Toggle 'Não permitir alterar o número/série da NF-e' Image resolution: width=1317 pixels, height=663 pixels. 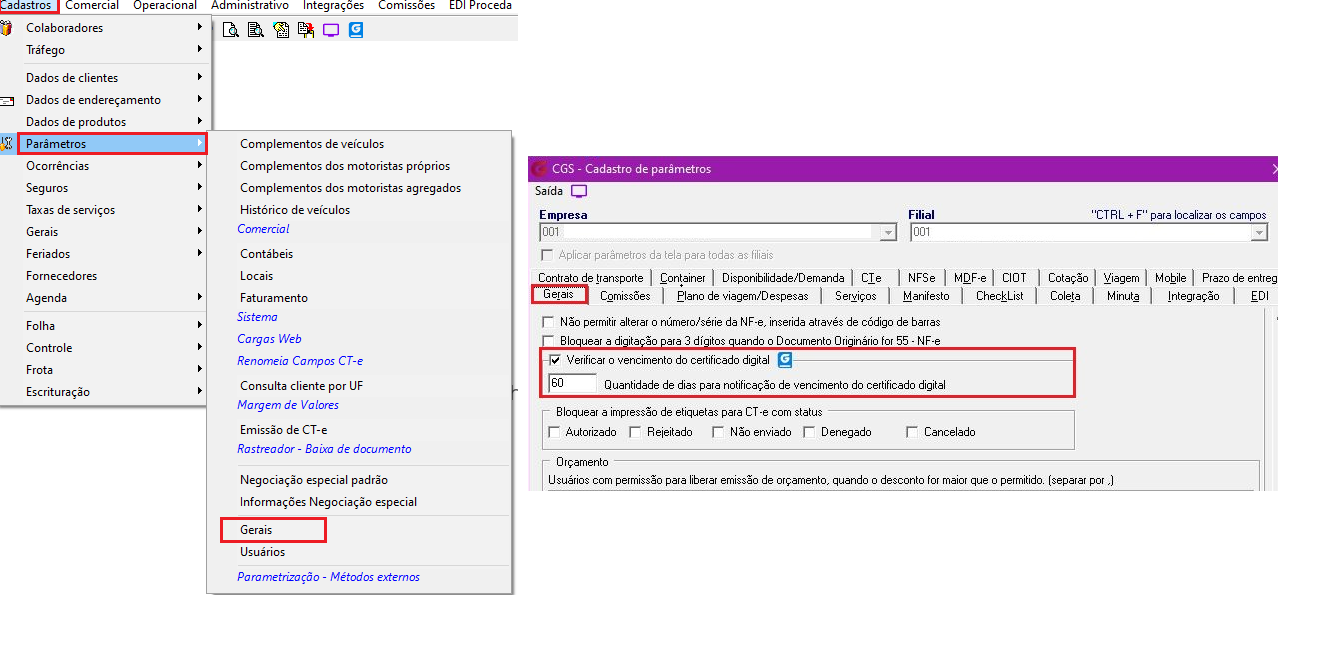(547, 322)
